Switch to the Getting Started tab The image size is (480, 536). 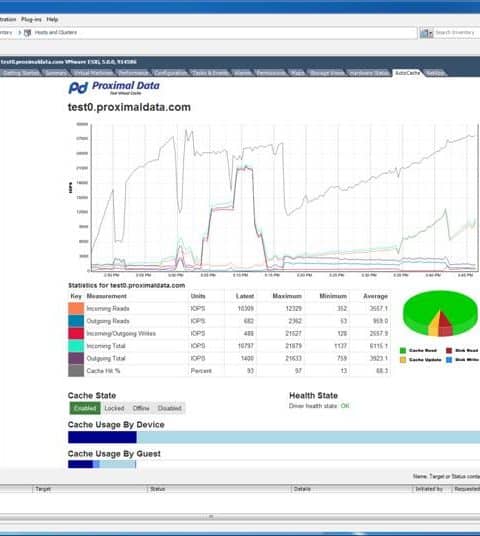(x=21, y=73)
